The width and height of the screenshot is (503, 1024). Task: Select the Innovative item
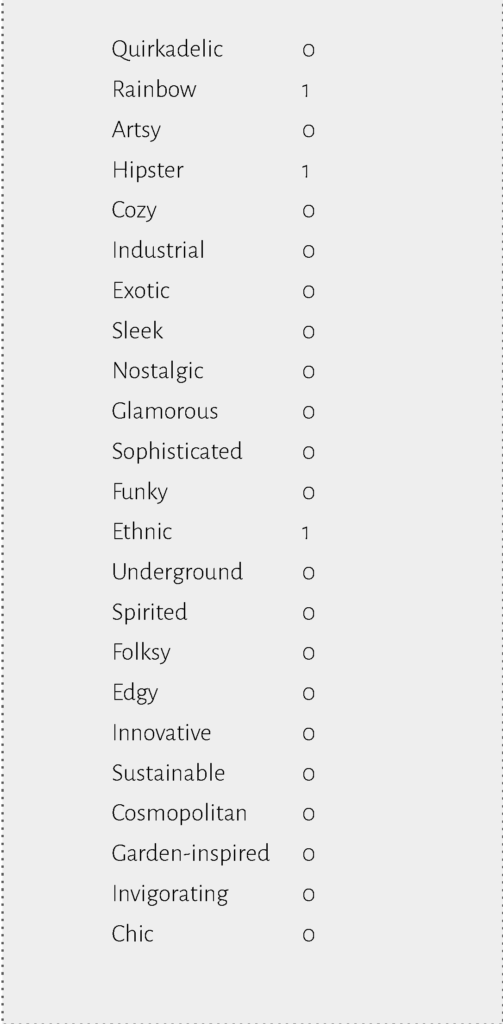[161, 733]
